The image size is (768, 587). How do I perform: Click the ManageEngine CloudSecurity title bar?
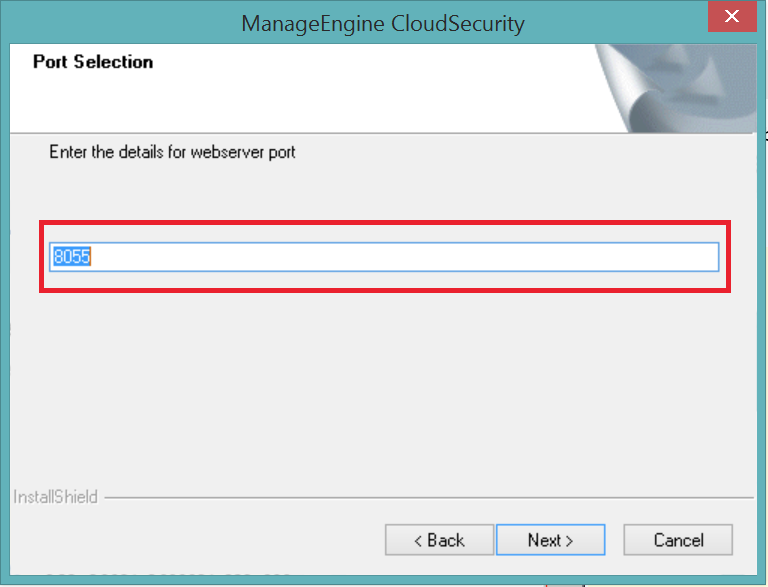(x=383, y=23)
